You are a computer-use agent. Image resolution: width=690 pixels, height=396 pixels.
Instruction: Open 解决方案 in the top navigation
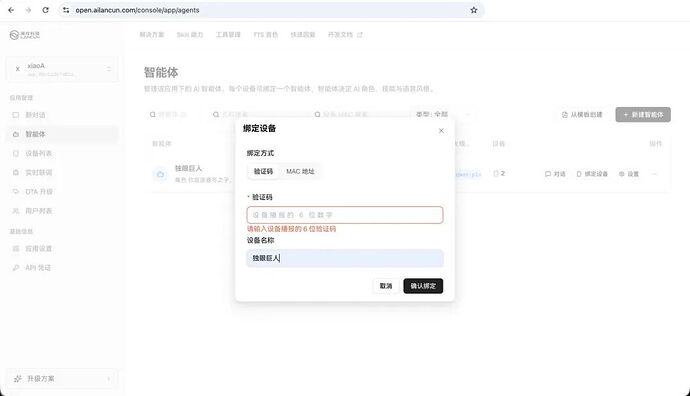click(152, 35)
